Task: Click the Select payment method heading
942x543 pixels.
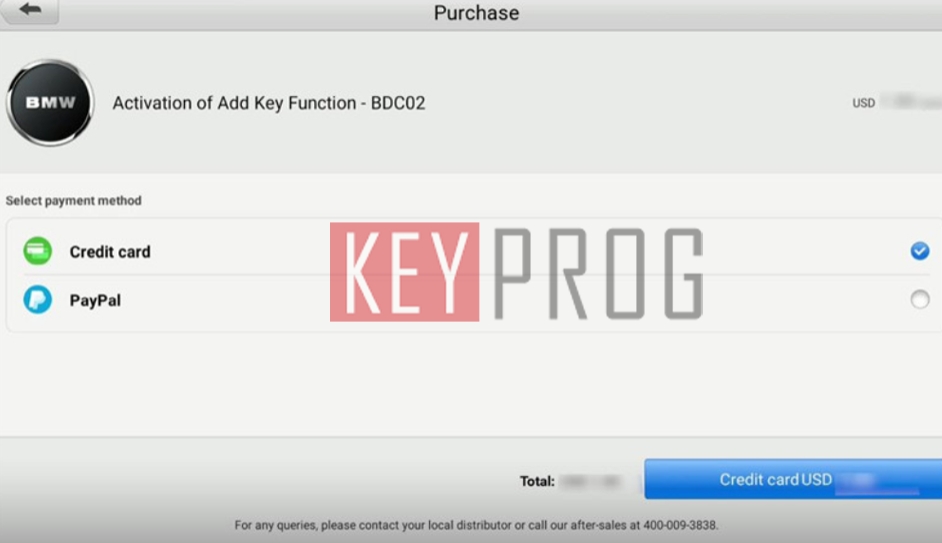Action: point(74,201)
